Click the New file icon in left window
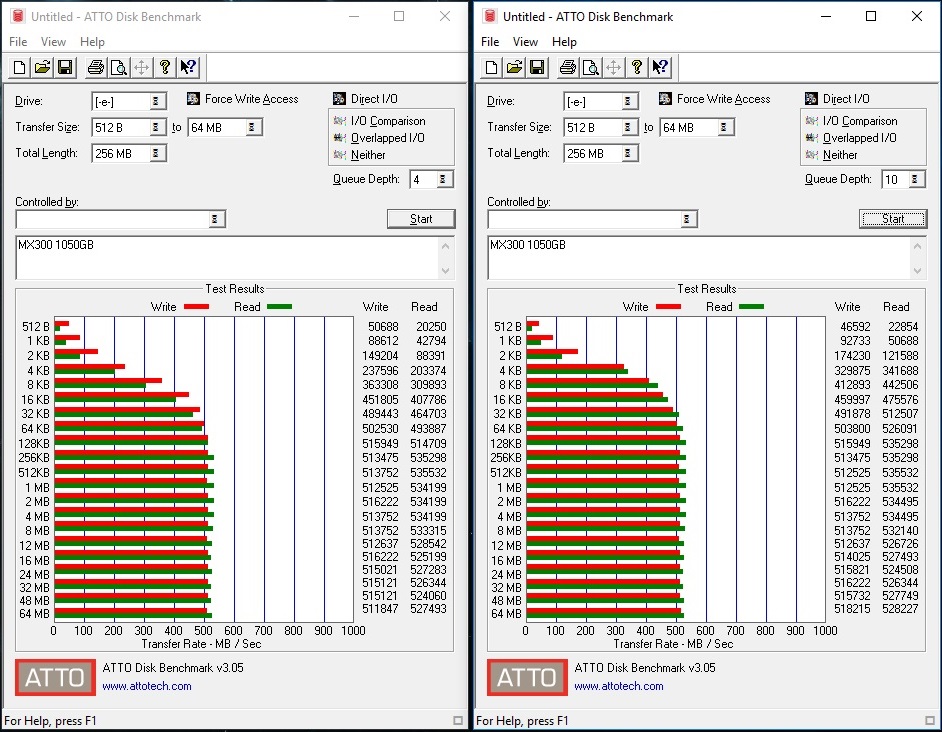Viewport: 942px width, 732px height. [19, 67]
